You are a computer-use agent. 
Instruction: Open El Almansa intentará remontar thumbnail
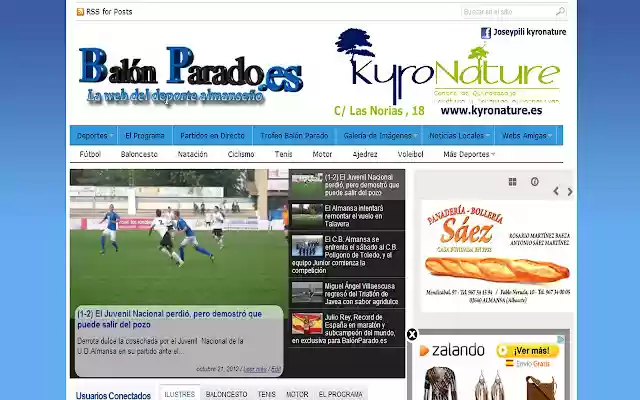point(307,216)
